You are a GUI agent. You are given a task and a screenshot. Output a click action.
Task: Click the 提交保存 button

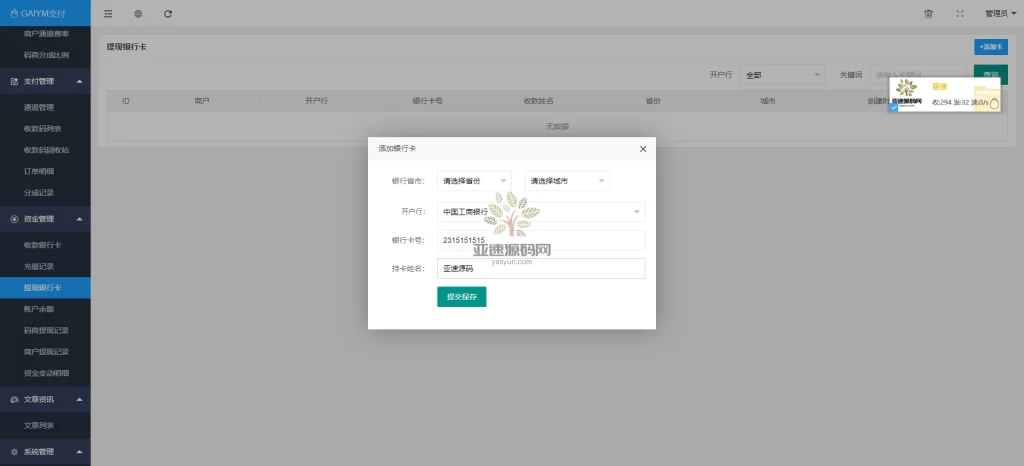click(x=462, y=297)
